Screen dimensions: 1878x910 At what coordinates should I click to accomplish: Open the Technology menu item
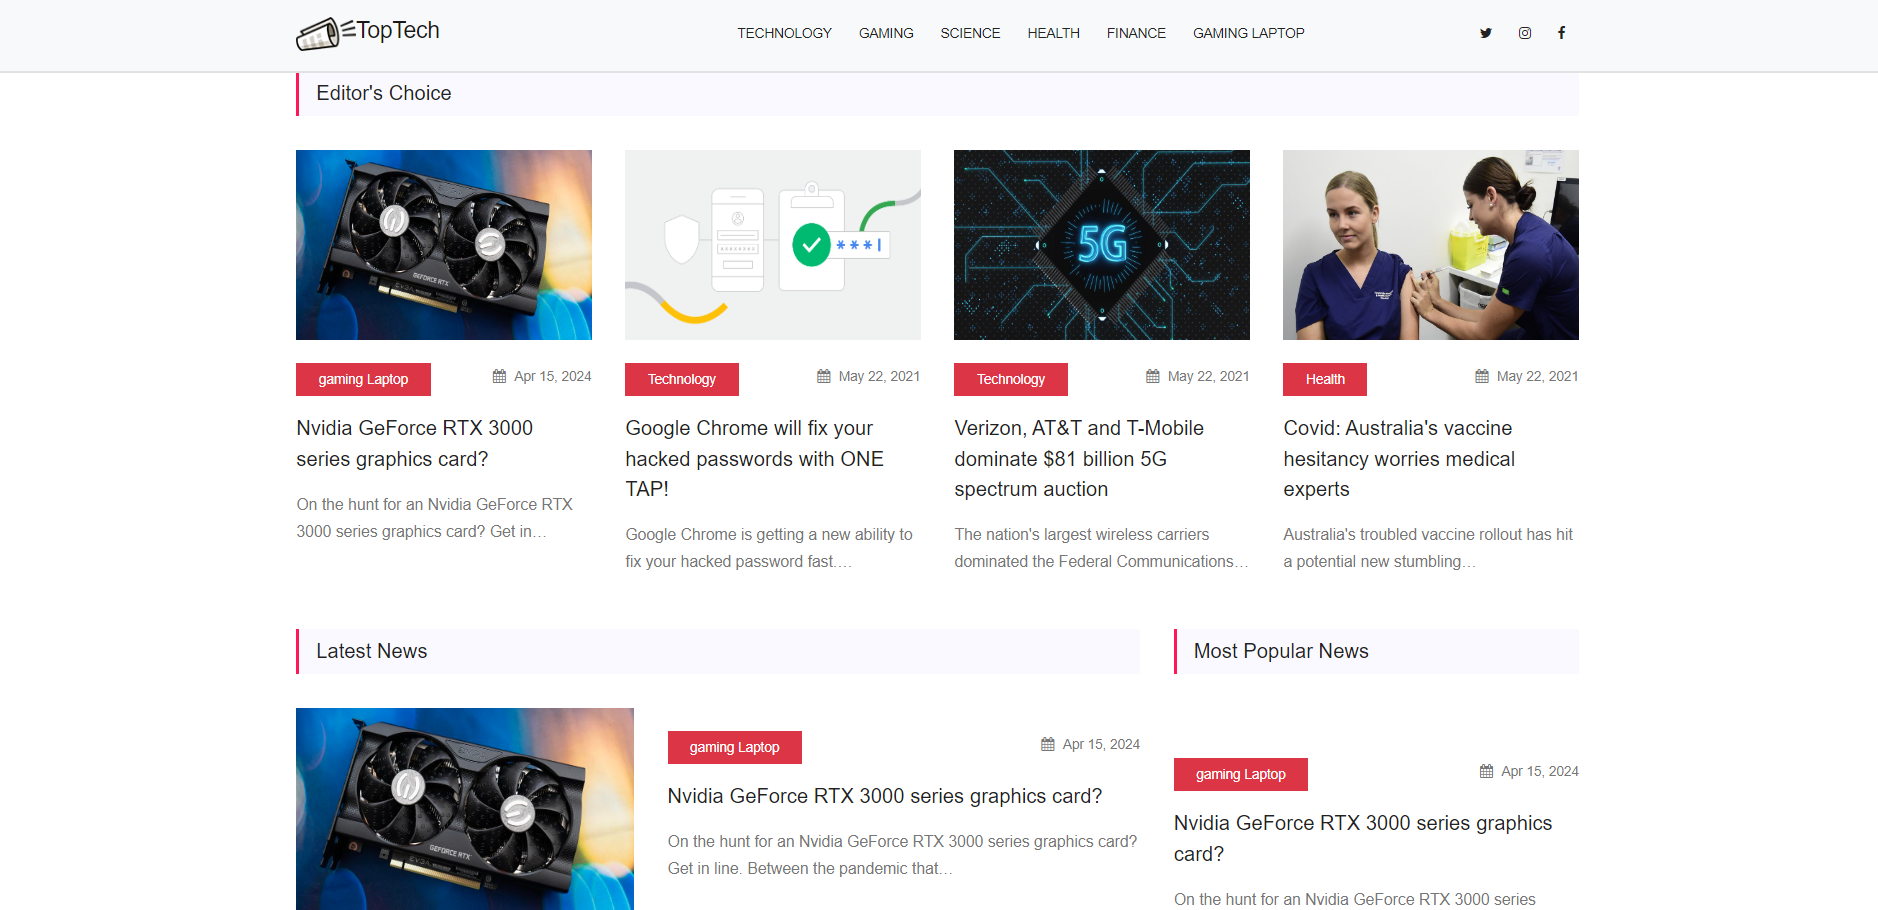click(x=784, y=33)
